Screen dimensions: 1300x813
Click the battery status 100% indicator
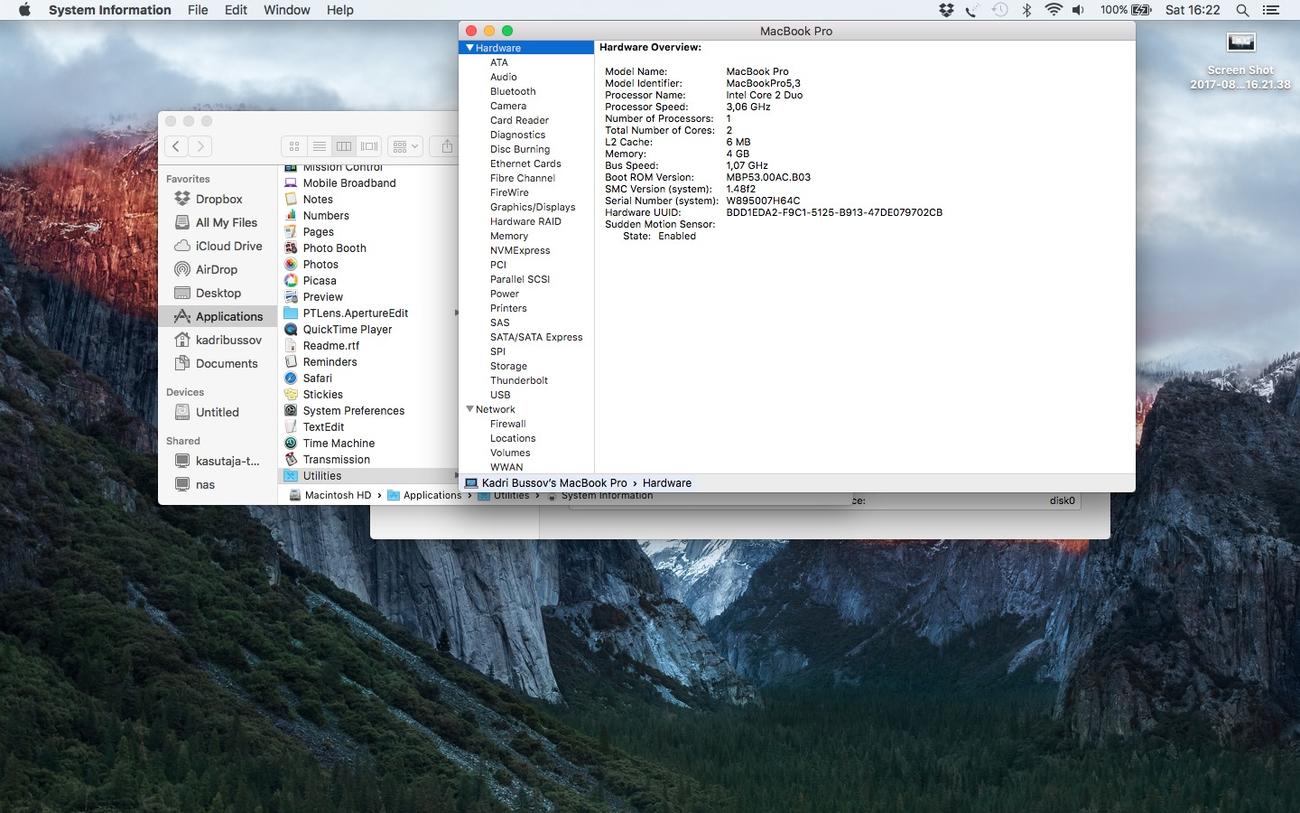tap(1126, 10)
